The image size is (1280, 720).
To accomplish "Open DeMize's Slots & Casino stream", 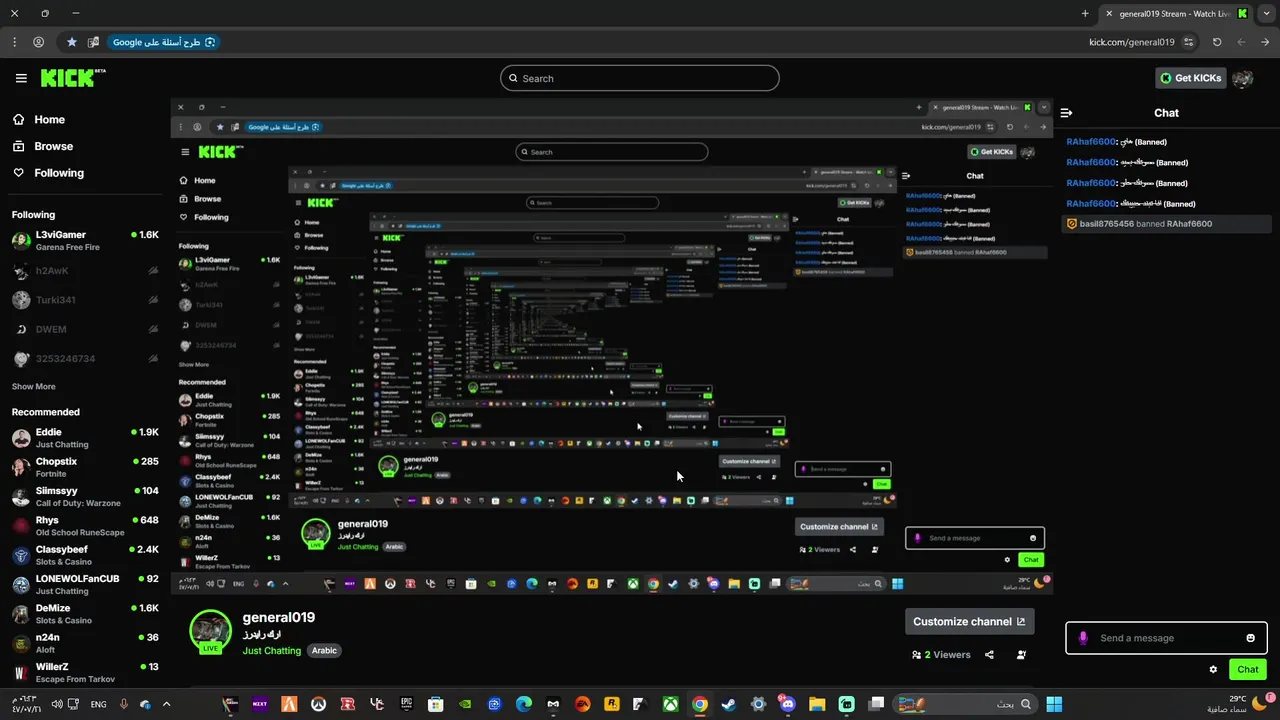I will (85, 613).
